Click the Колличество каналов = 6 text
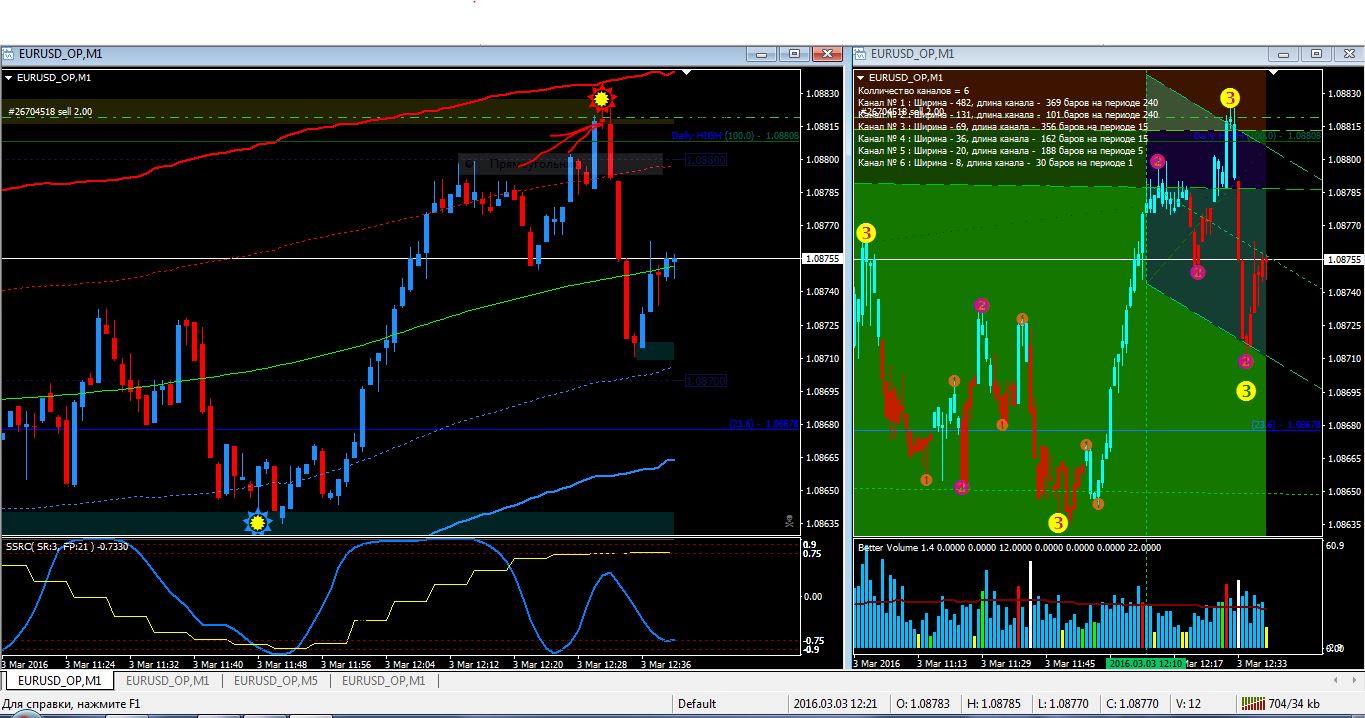Screen dimensions: 1365x718 click(913, 90)
